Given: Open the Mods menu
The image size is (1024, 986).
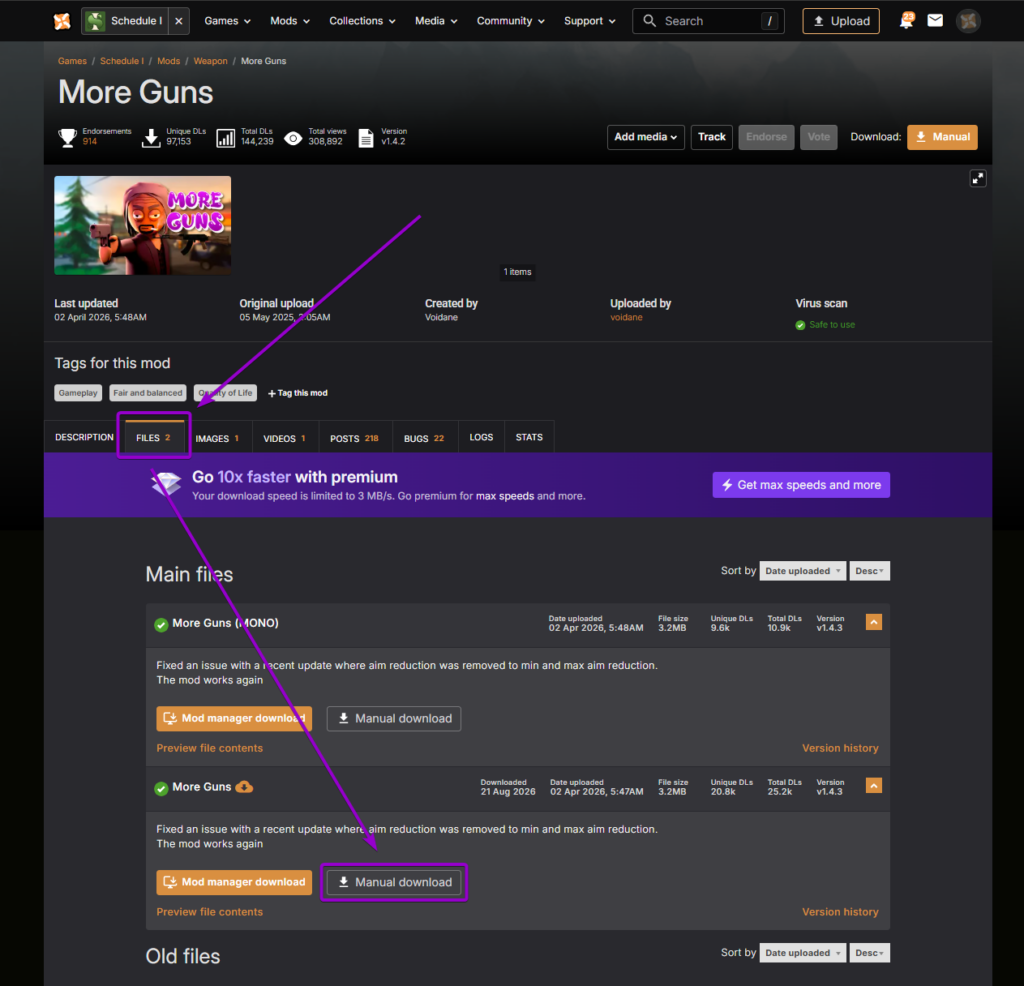Looking at the screenshot, I should pyautogui.click(x=290, y=21).
